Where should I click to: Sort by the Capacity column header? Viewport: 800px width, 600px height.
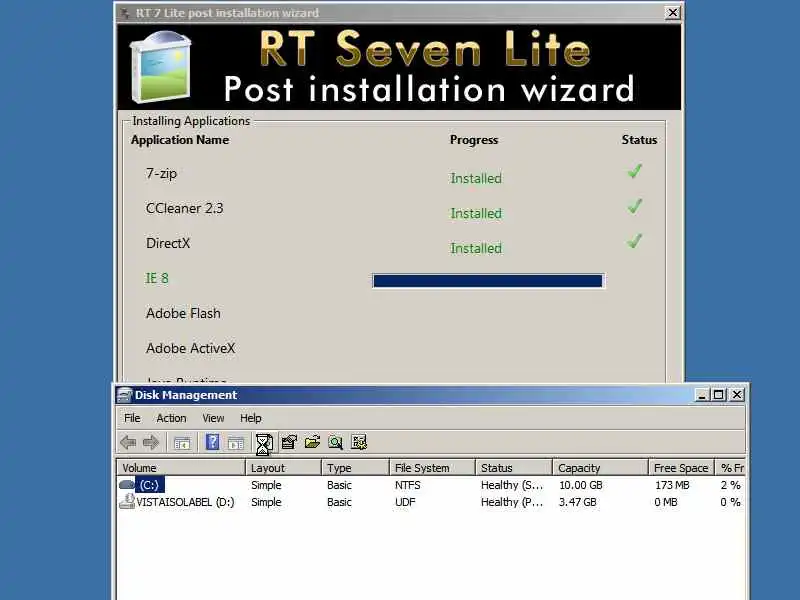601,468
